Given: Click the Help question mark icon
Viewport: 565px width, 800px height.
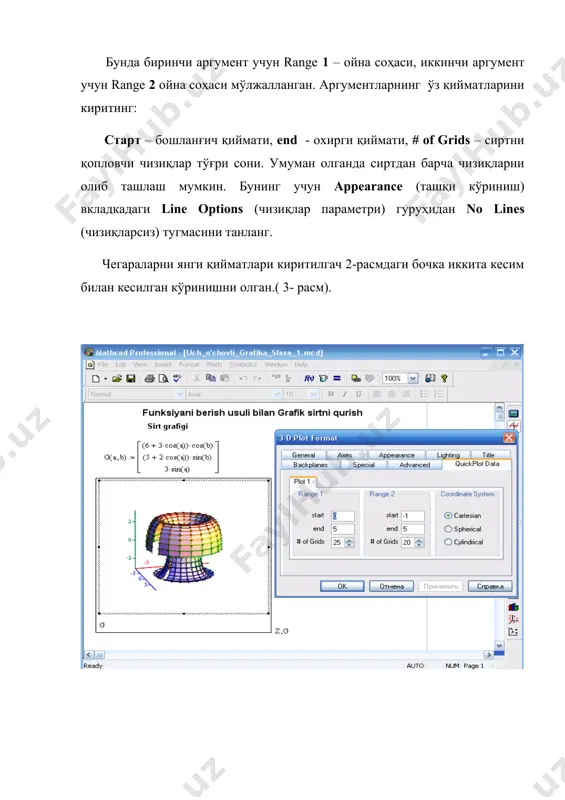Looking at the screenshot, I should click(x=444, y=378).
